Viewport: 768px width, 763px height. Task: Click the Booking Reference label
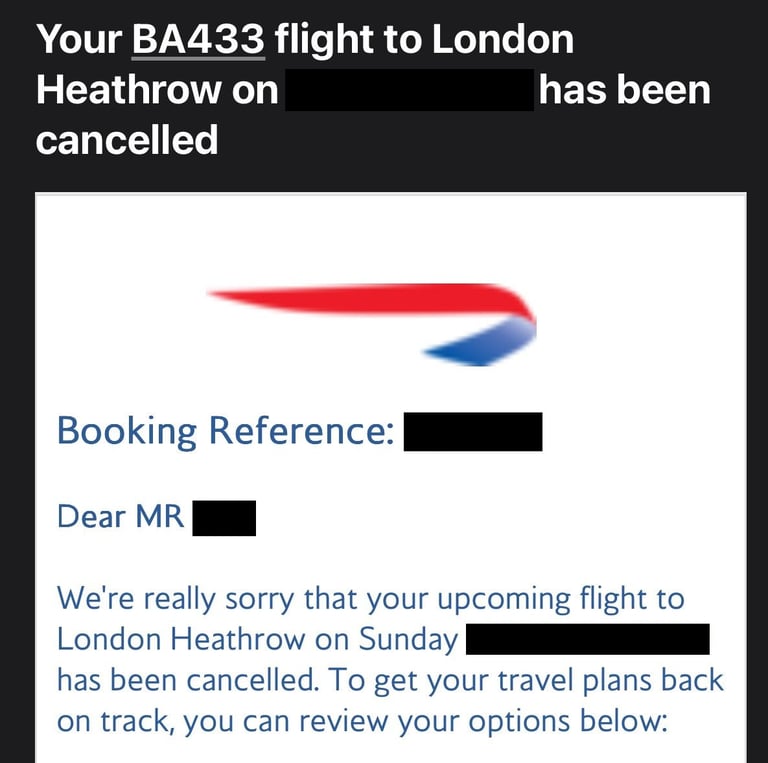click(x=225, y=431)
